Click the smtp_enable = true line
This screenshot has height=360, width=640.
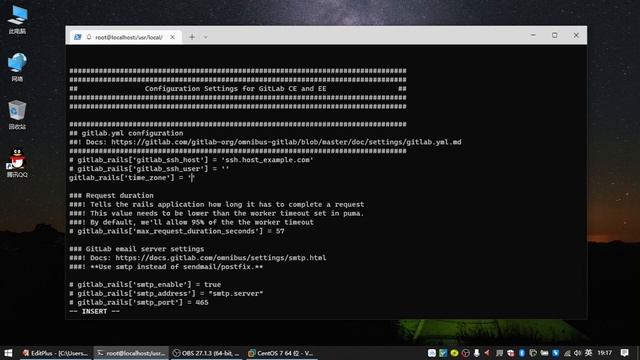145,284
